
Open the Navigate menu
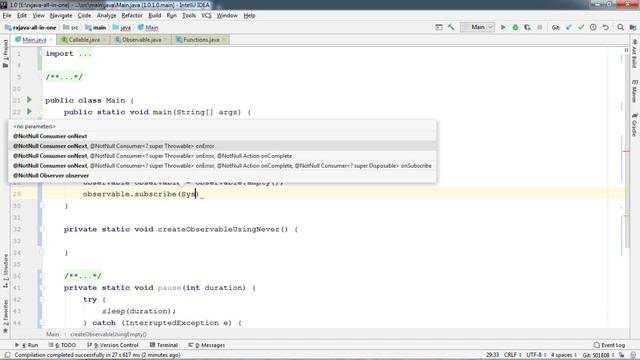click(61, 16)
